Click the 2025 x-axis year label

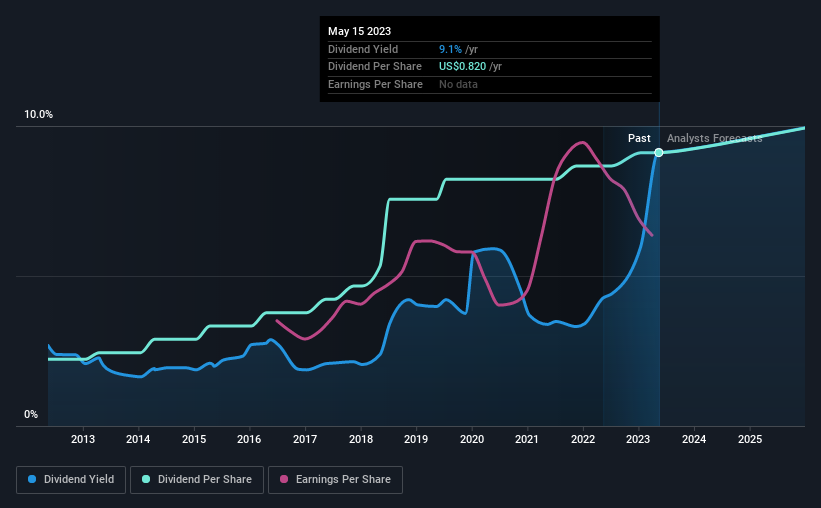coord(750,439)
